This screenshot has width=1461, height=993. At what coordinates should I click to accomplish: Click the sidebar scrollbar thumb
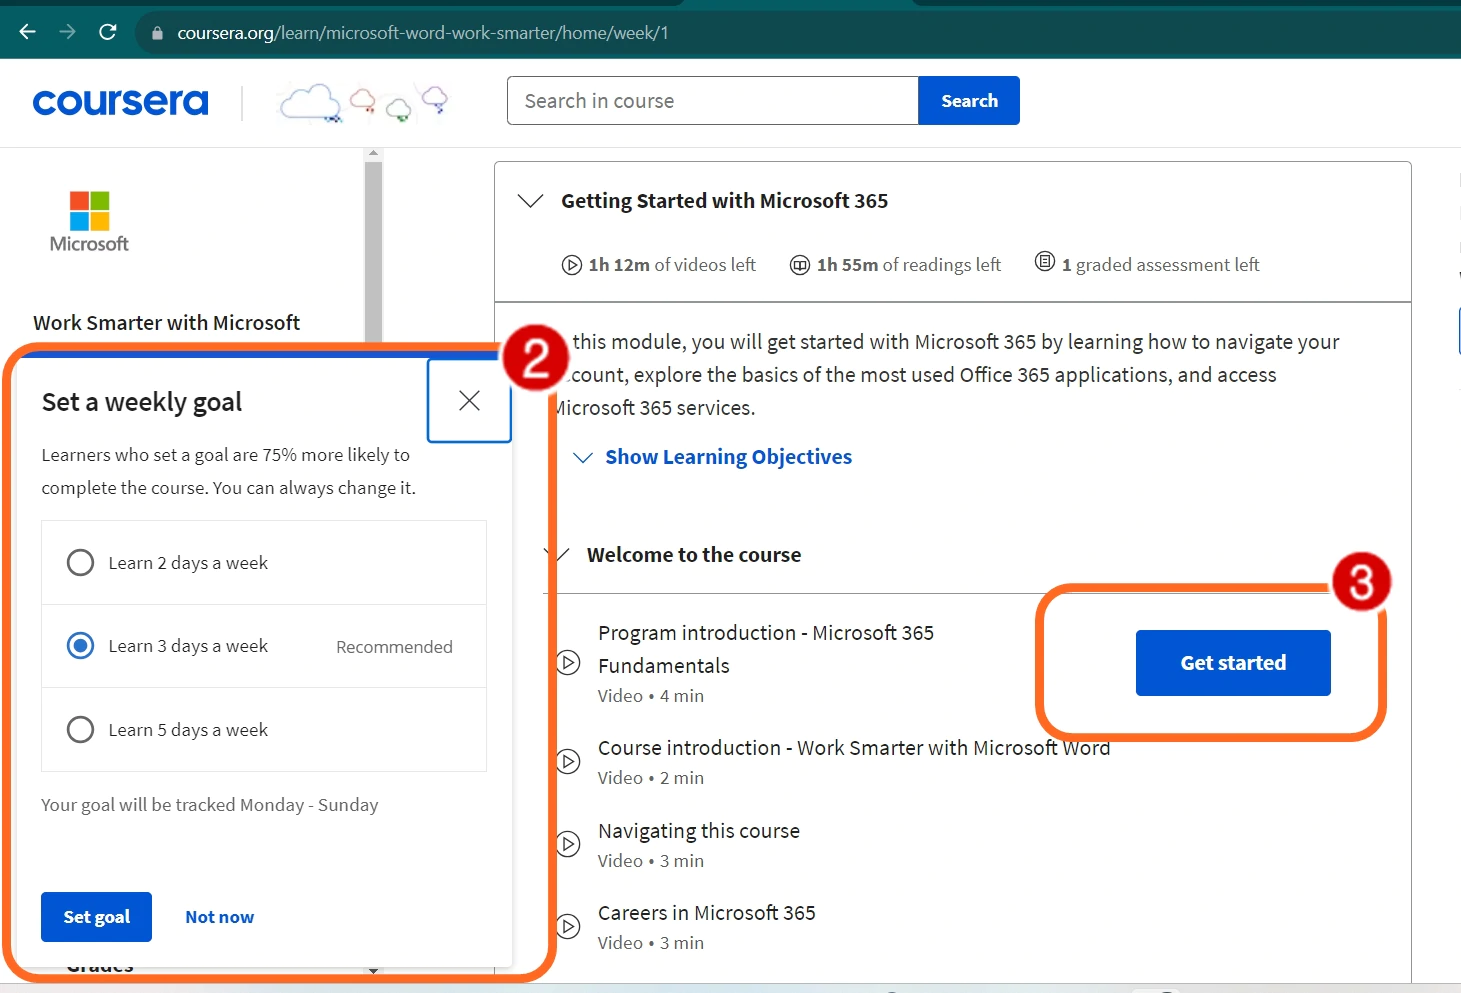(x=374, y=252)
